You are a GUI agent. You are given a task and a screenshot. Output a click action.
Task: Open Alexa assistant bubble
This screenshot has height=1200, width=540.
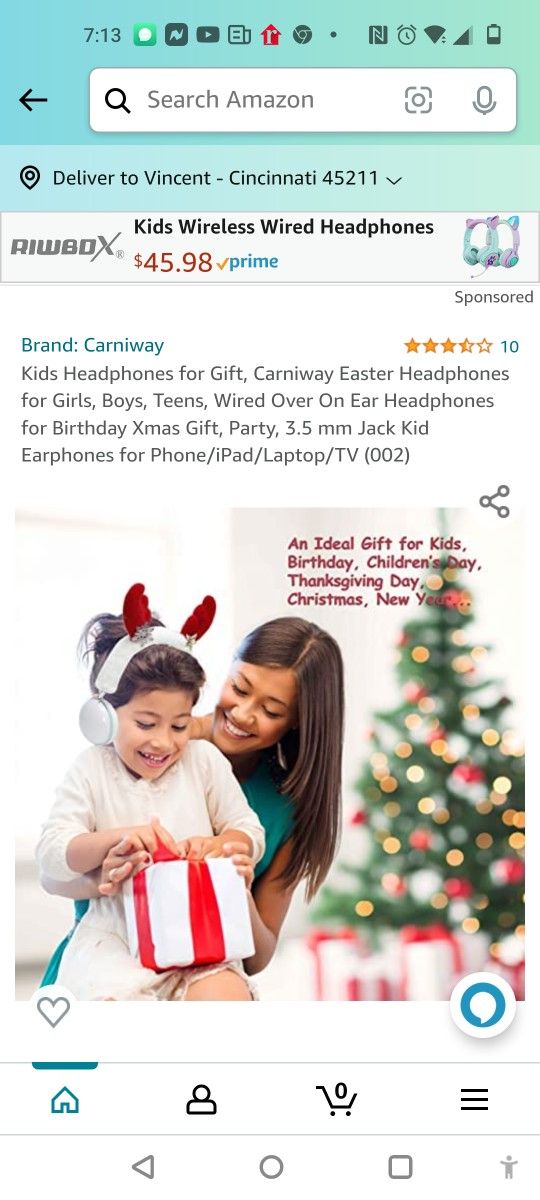point(483,1005)
